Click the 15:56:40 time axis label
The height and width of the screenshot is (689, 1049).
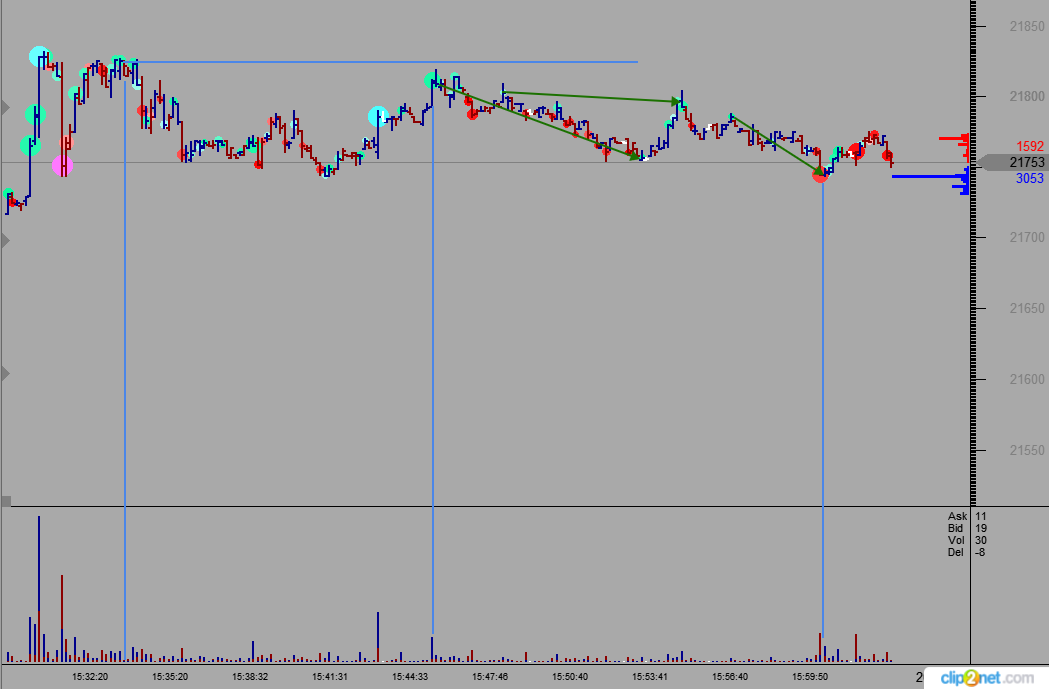(x=730, y=677)
